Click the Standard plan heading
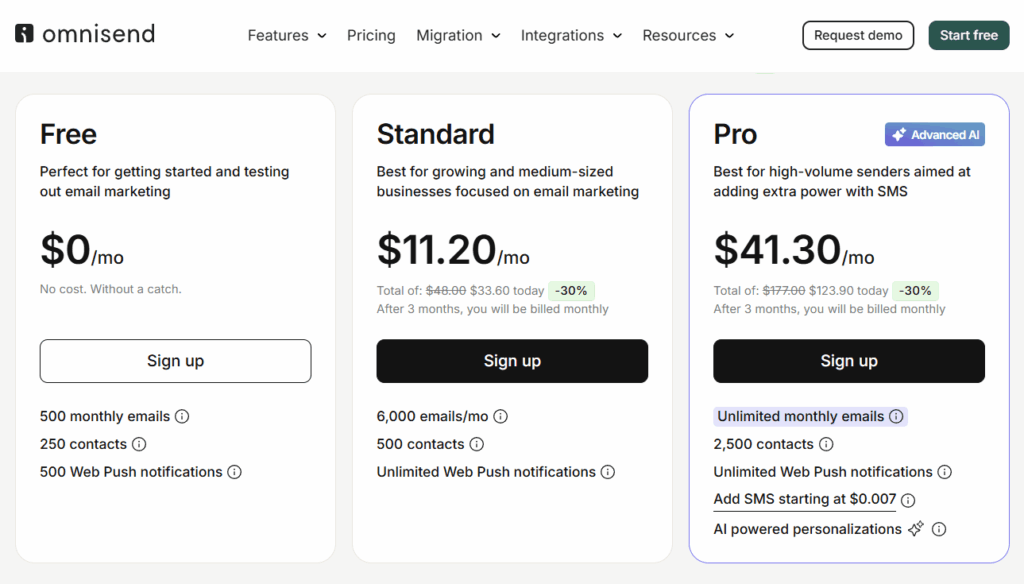 tap(436, 135)
